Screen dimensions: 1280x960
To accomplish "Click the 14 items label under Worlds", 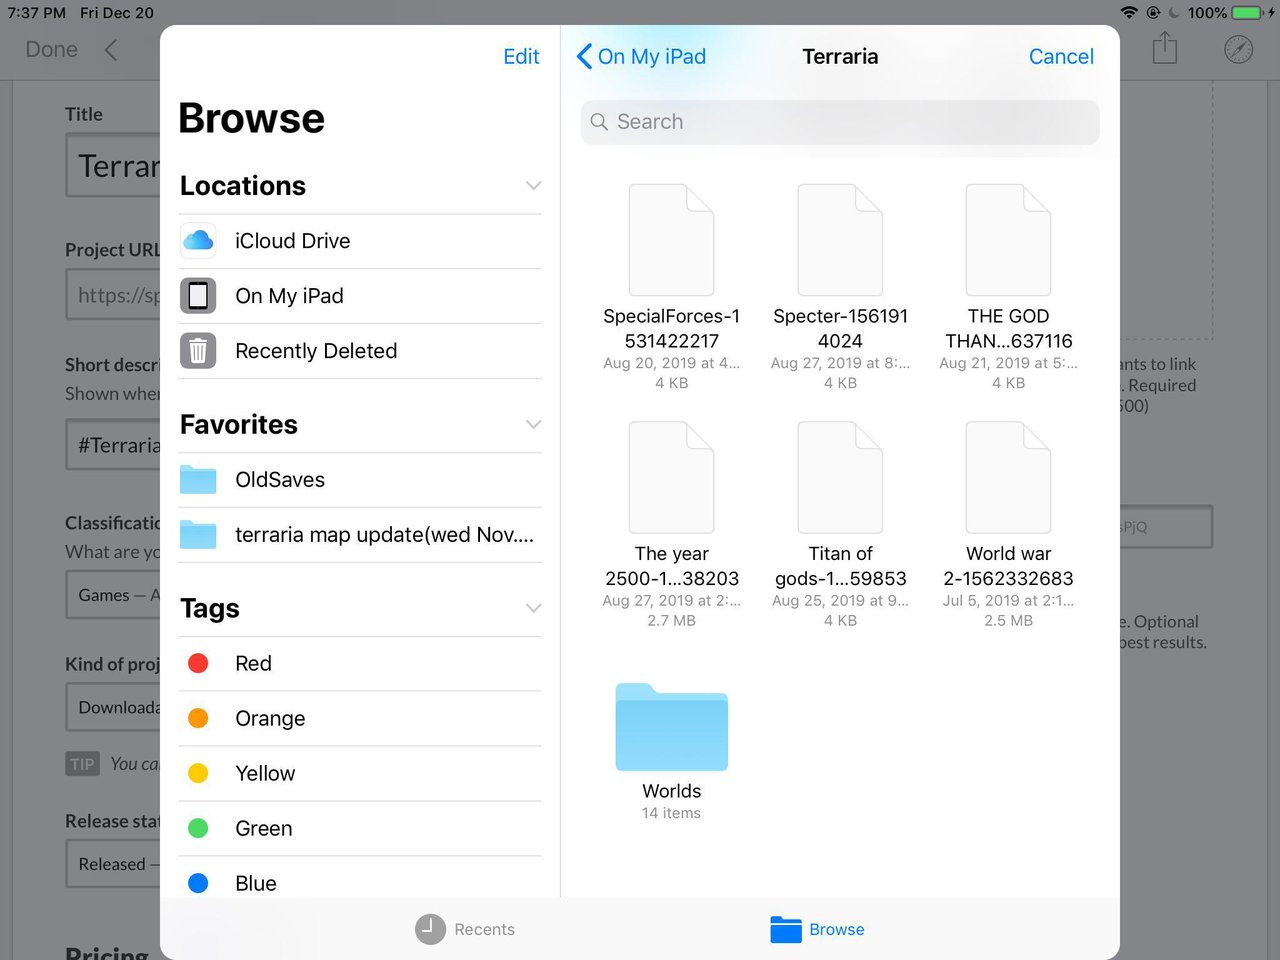I will [x=671, y=813].
